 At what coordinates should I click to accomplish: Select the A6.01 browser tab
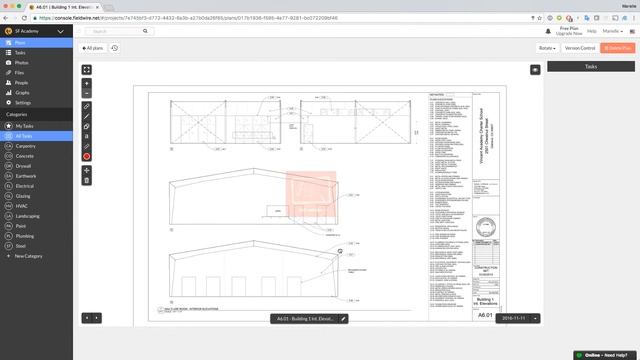65,7
